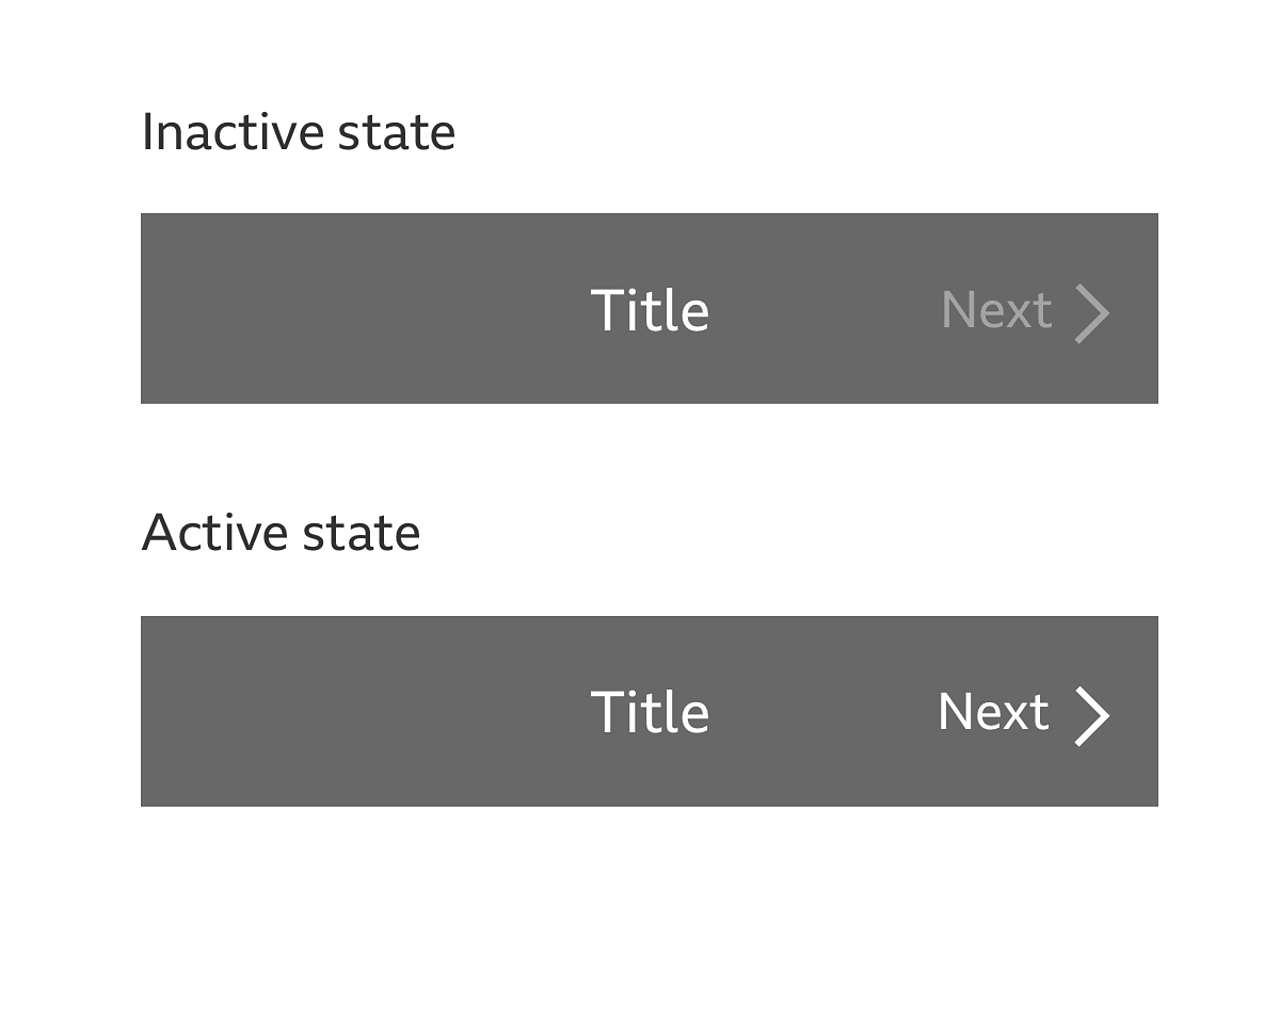
Task: Select the Title label in the active state bar
Action: pos(649,712)
